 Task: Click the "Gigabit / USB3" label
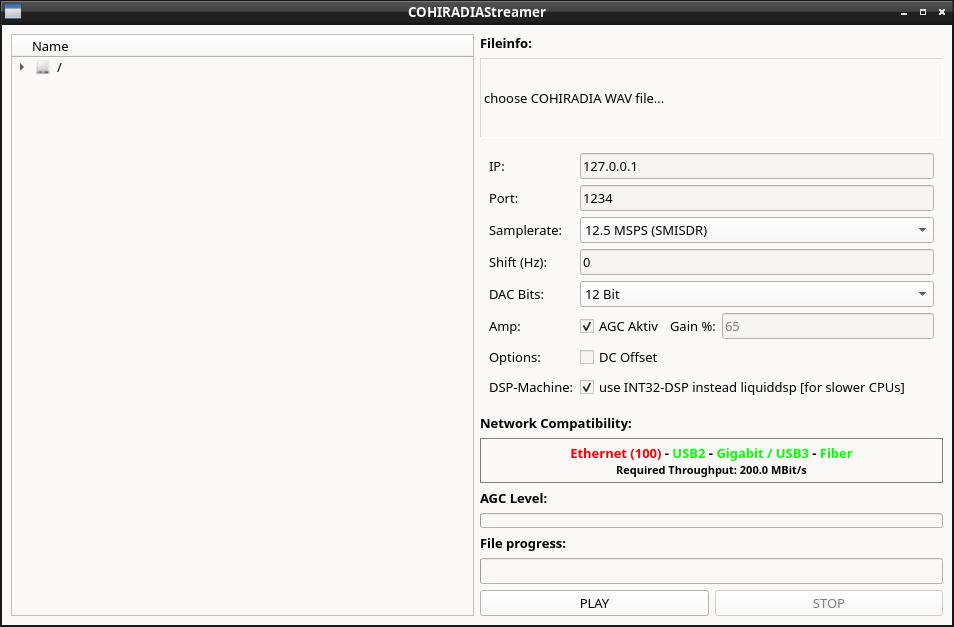click(x=762, y=453)
